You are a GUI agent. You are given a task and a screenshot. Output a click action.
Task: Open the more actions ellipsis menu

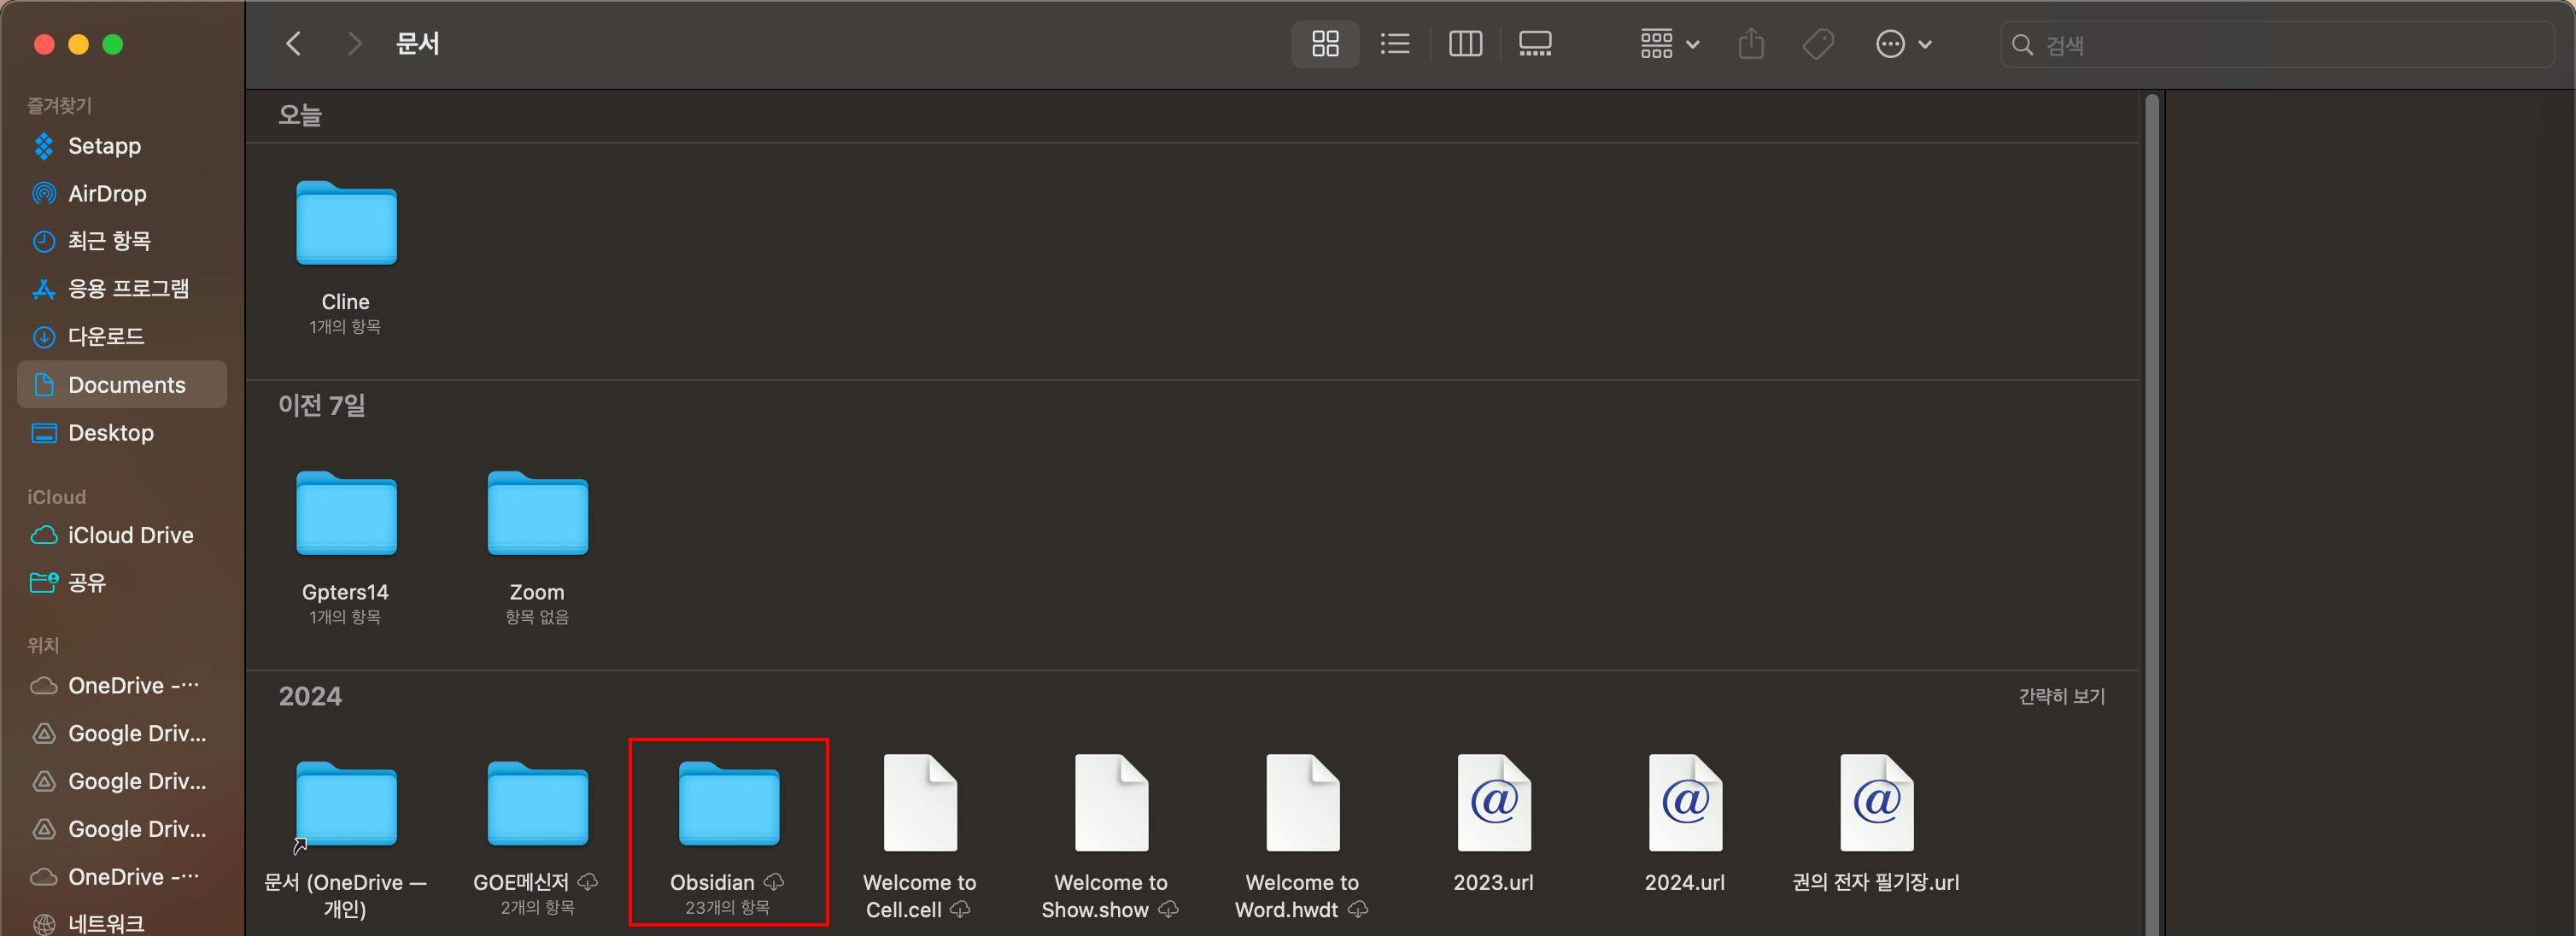(1902, 44)
